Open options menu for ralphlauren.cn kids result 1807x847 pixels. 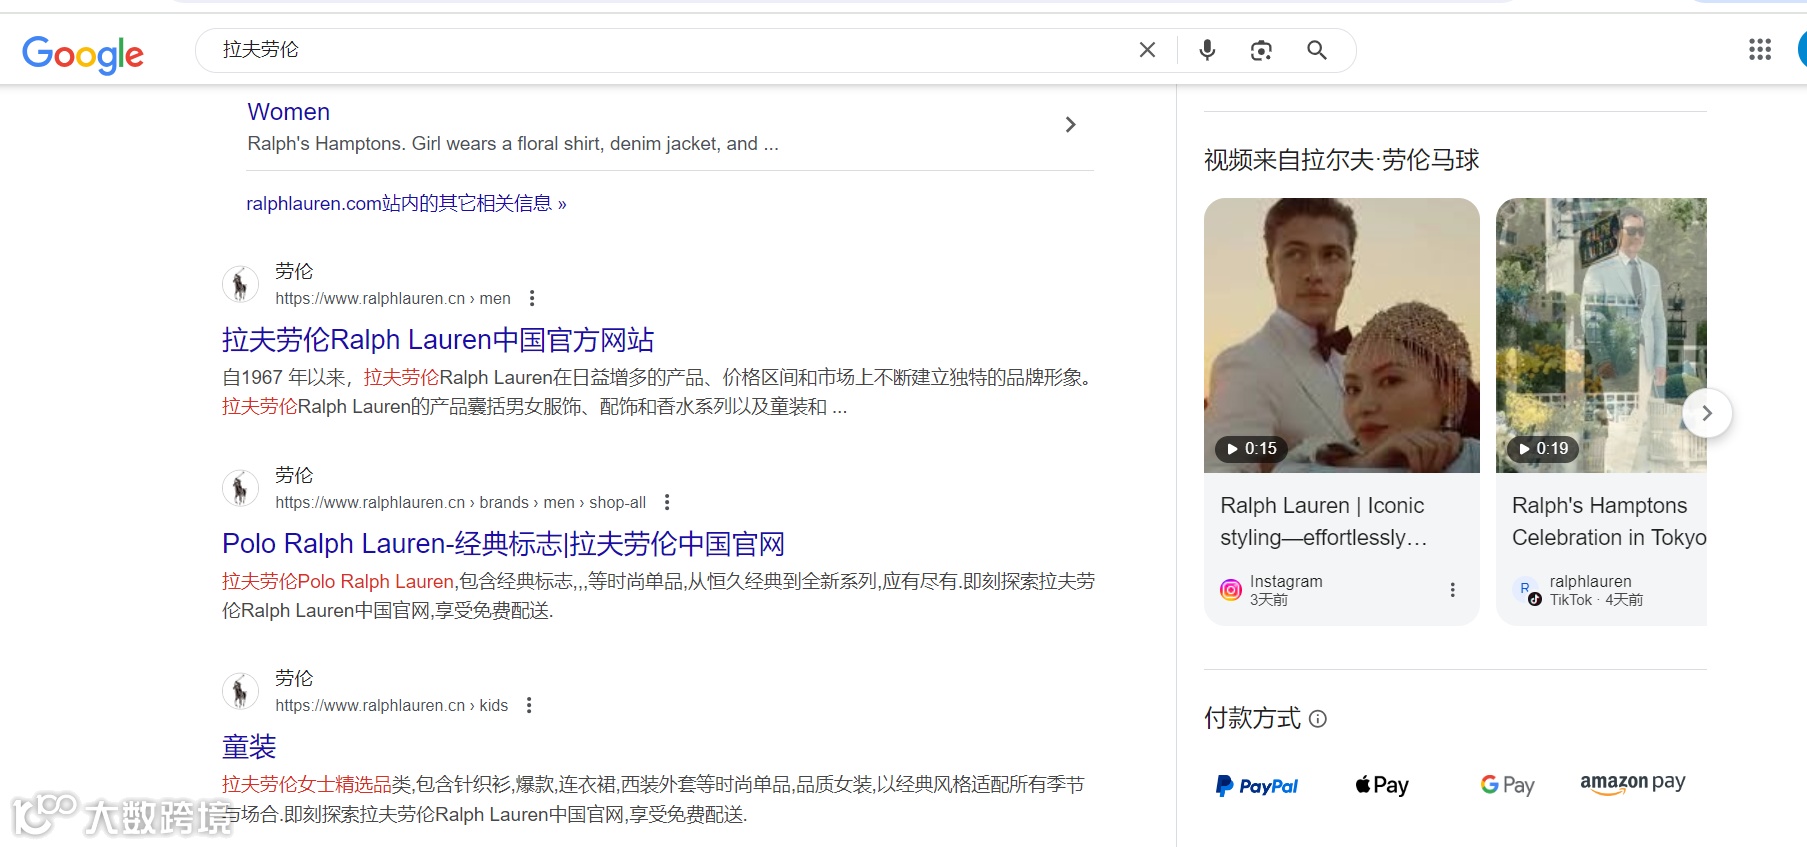529,705
